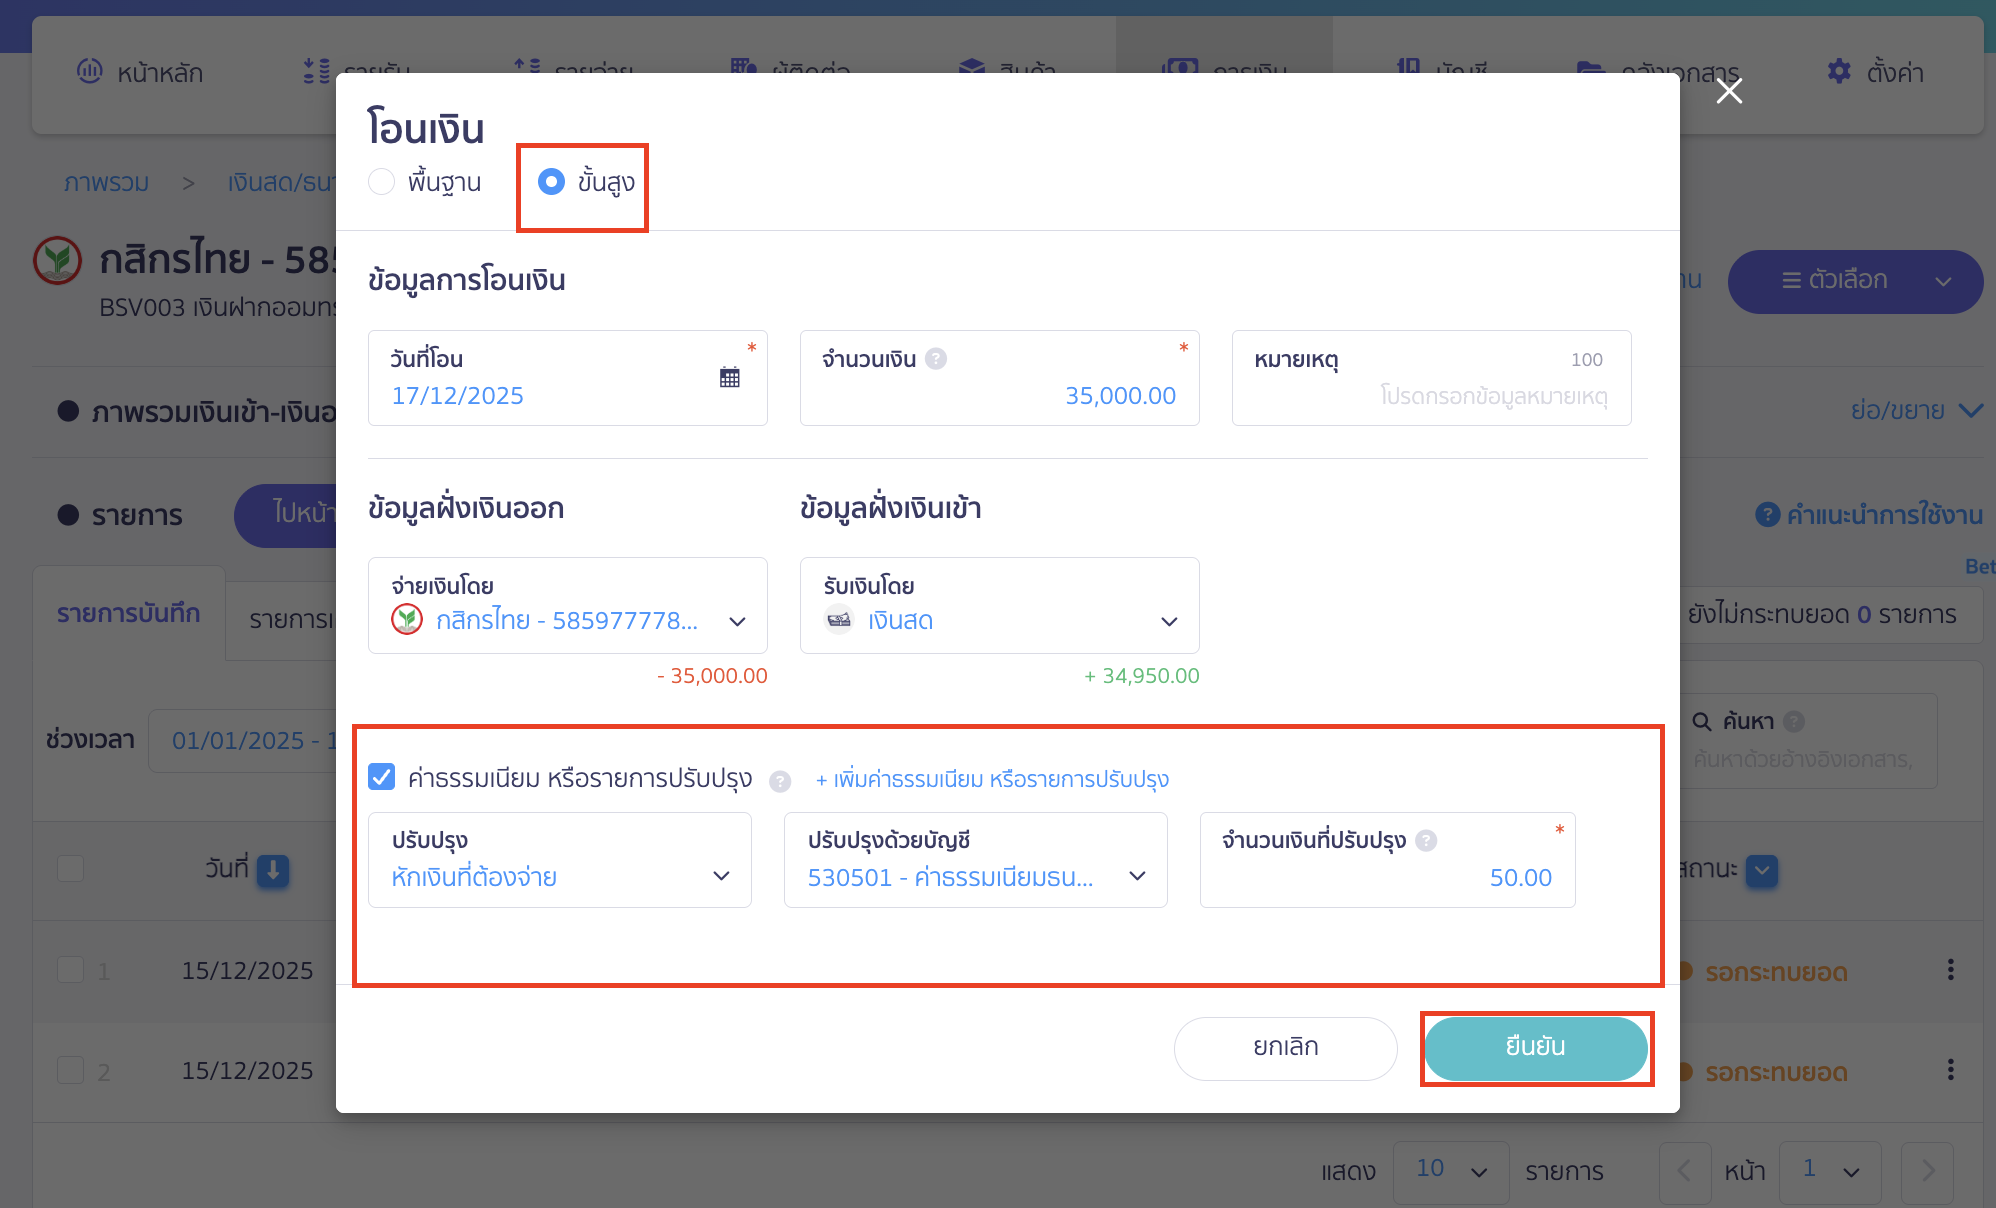This screenshot has width=1996, height=1208.
Task: Open ปรับปรุง หักเงินที่ต้องจ่าย dropdown
Action: [x=721, y=876]
